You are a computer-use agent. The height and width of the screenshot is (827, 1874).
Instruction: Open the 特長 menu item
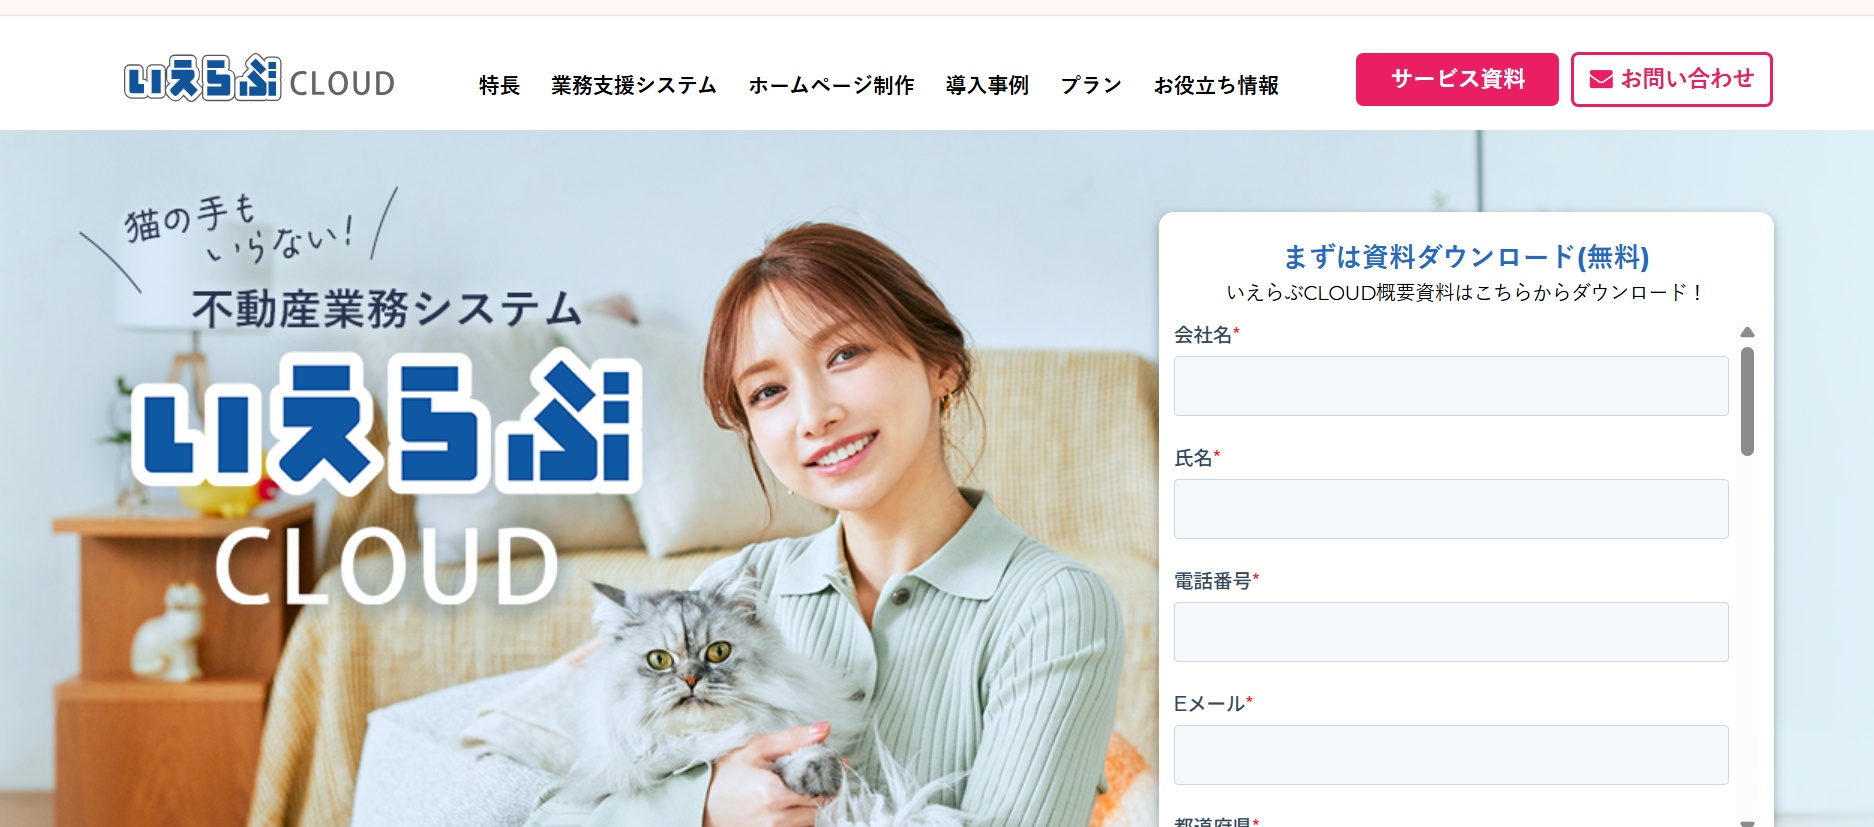tap(499, 85)
